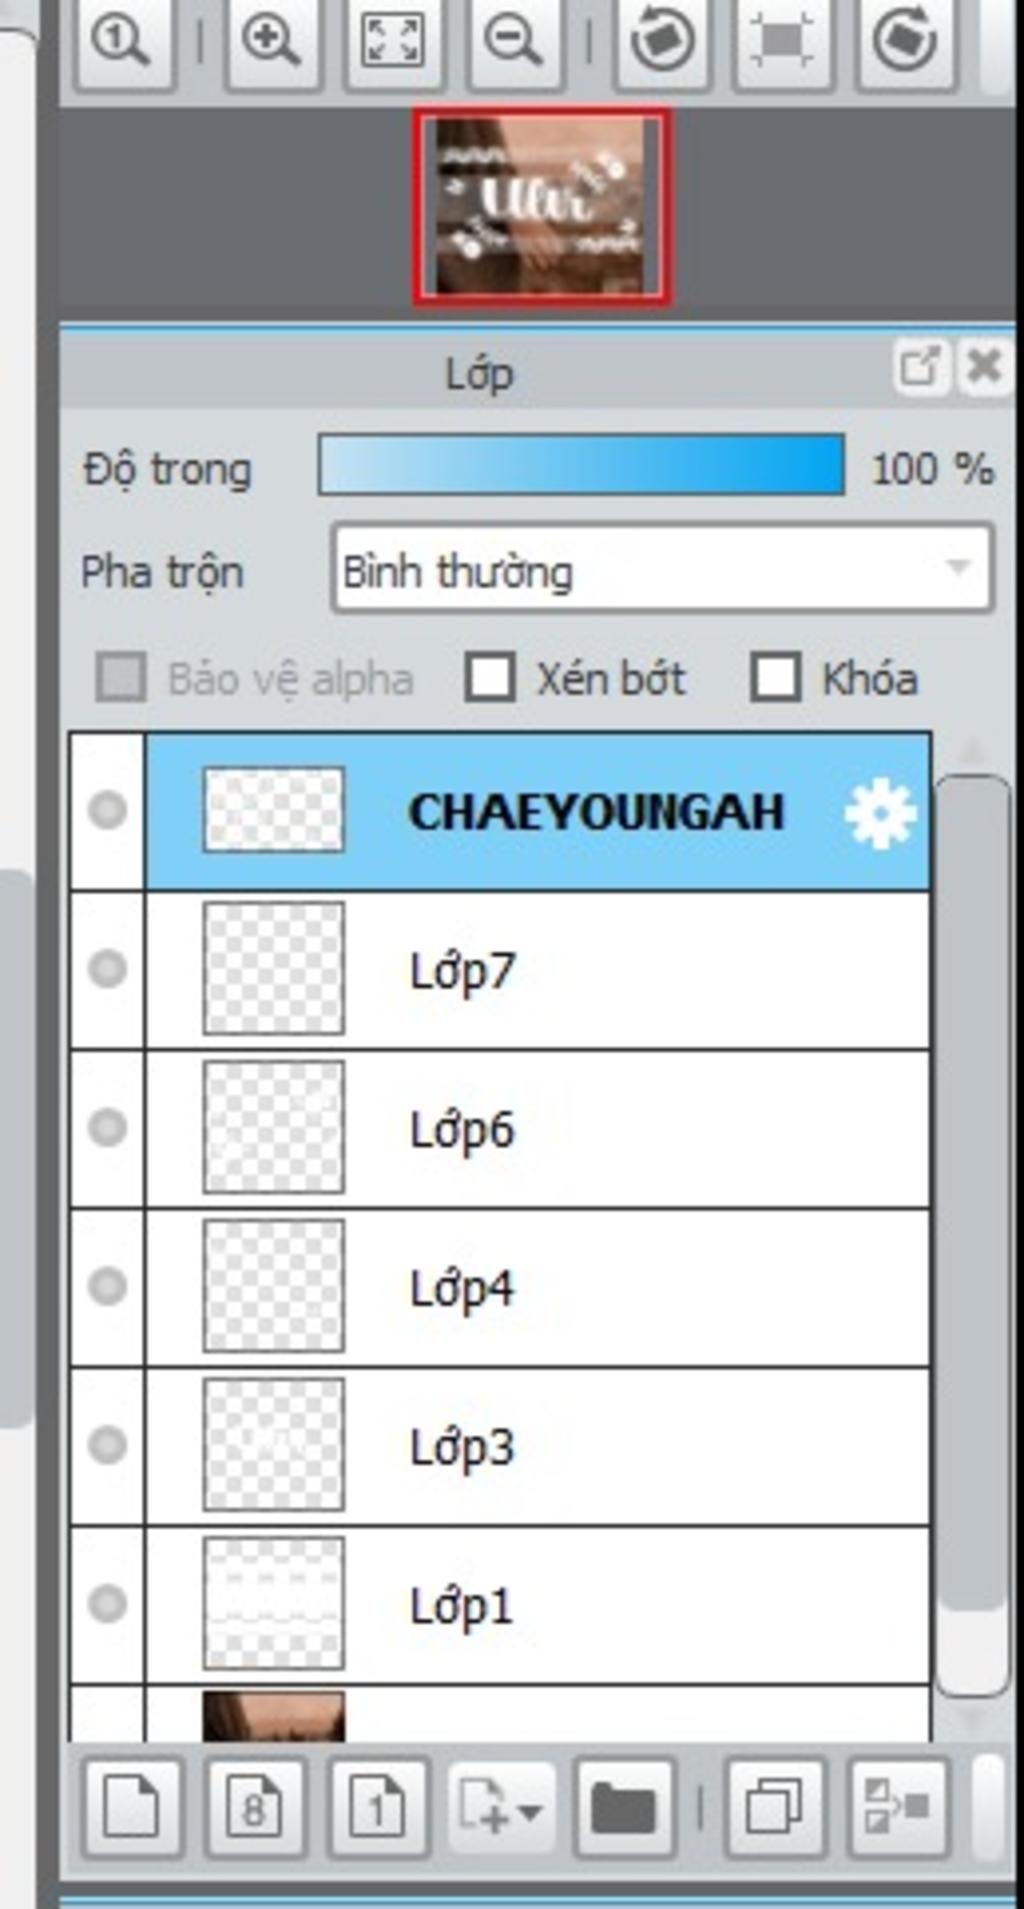This screenshot has width=1024, height=1909.
Task: Add a new 8-bit layer
Action: pos(255,1807)
